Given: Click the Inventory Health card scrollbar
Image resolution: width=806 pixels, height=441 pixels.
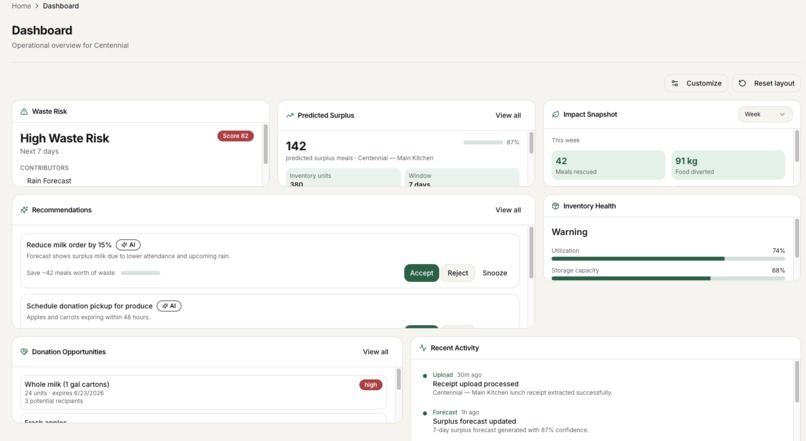Looking at the screenshot, I should pyautogui.click(x=797, y=238).
